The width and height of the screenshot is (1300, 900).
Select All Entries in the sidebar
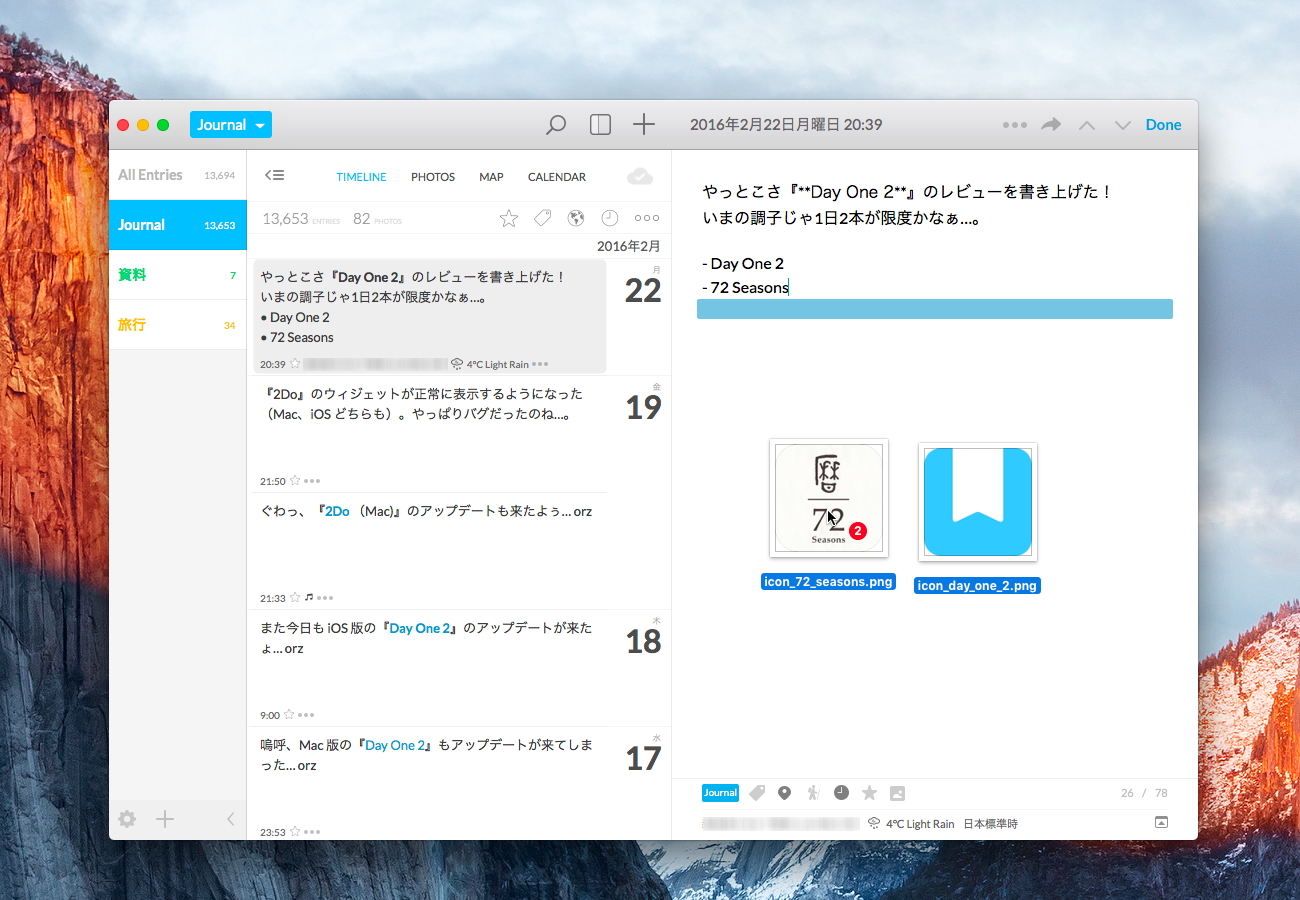177,175
